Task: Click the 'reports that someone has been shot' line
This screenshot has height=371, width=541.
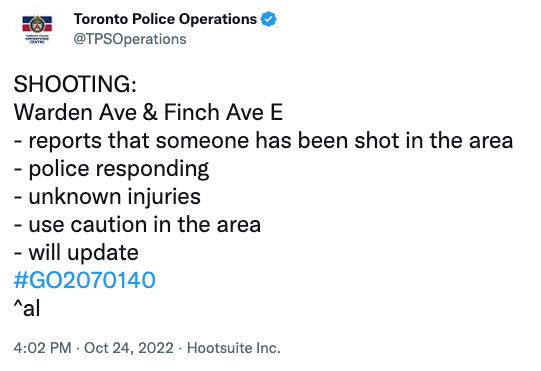Action: [263, 140]
